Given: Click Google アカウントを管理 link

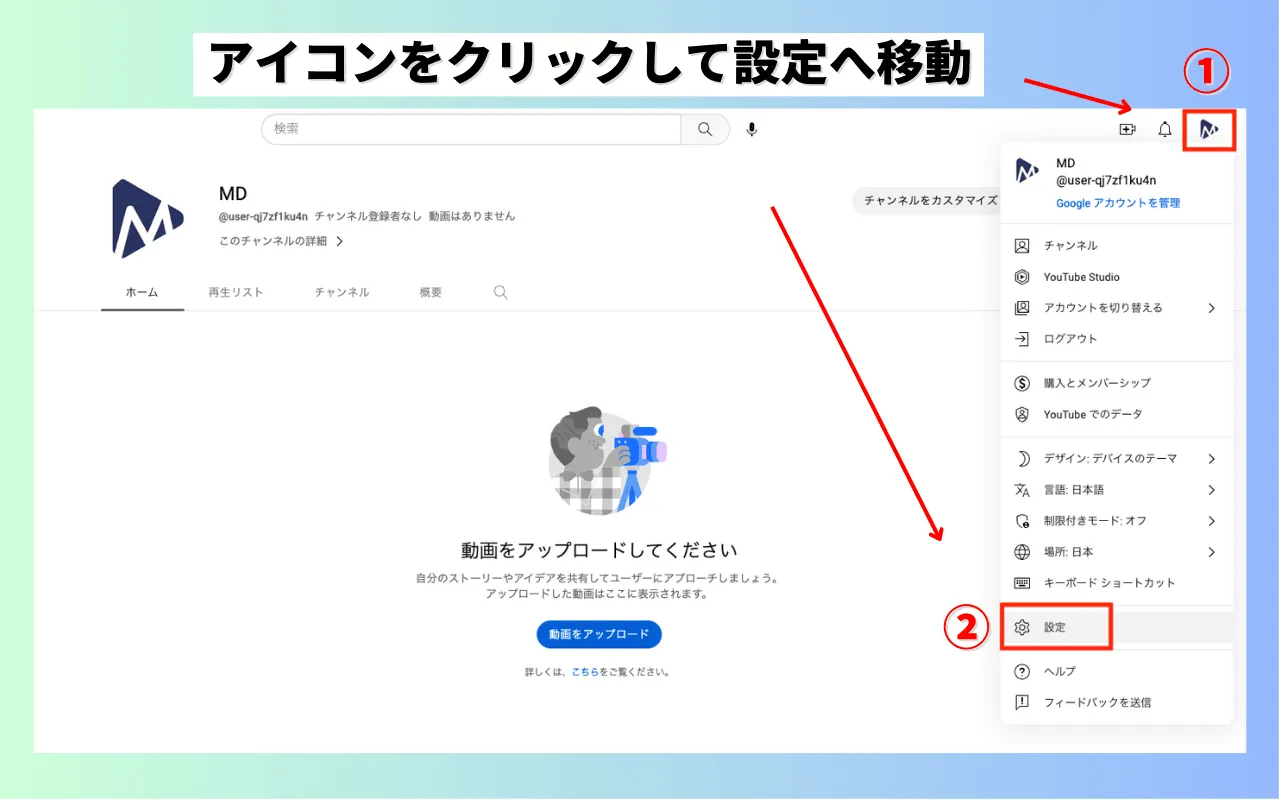Looking at the screenshot, I should point(1118,203).
